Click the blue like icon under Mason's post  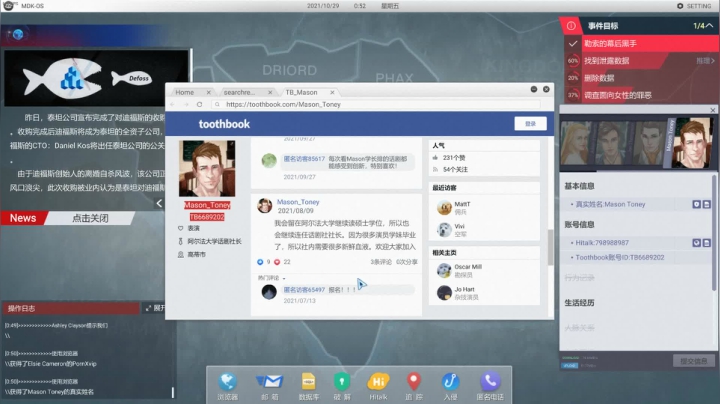[260, 262]
